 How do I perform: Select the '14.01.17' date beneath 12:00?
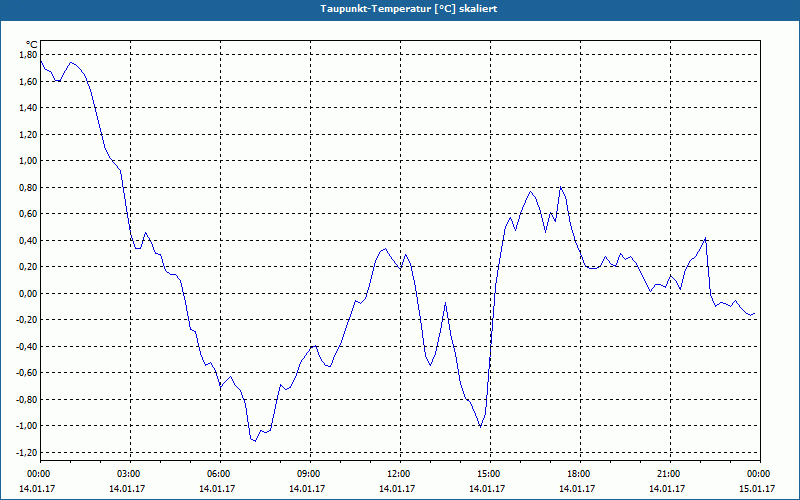tap(397, 489)
